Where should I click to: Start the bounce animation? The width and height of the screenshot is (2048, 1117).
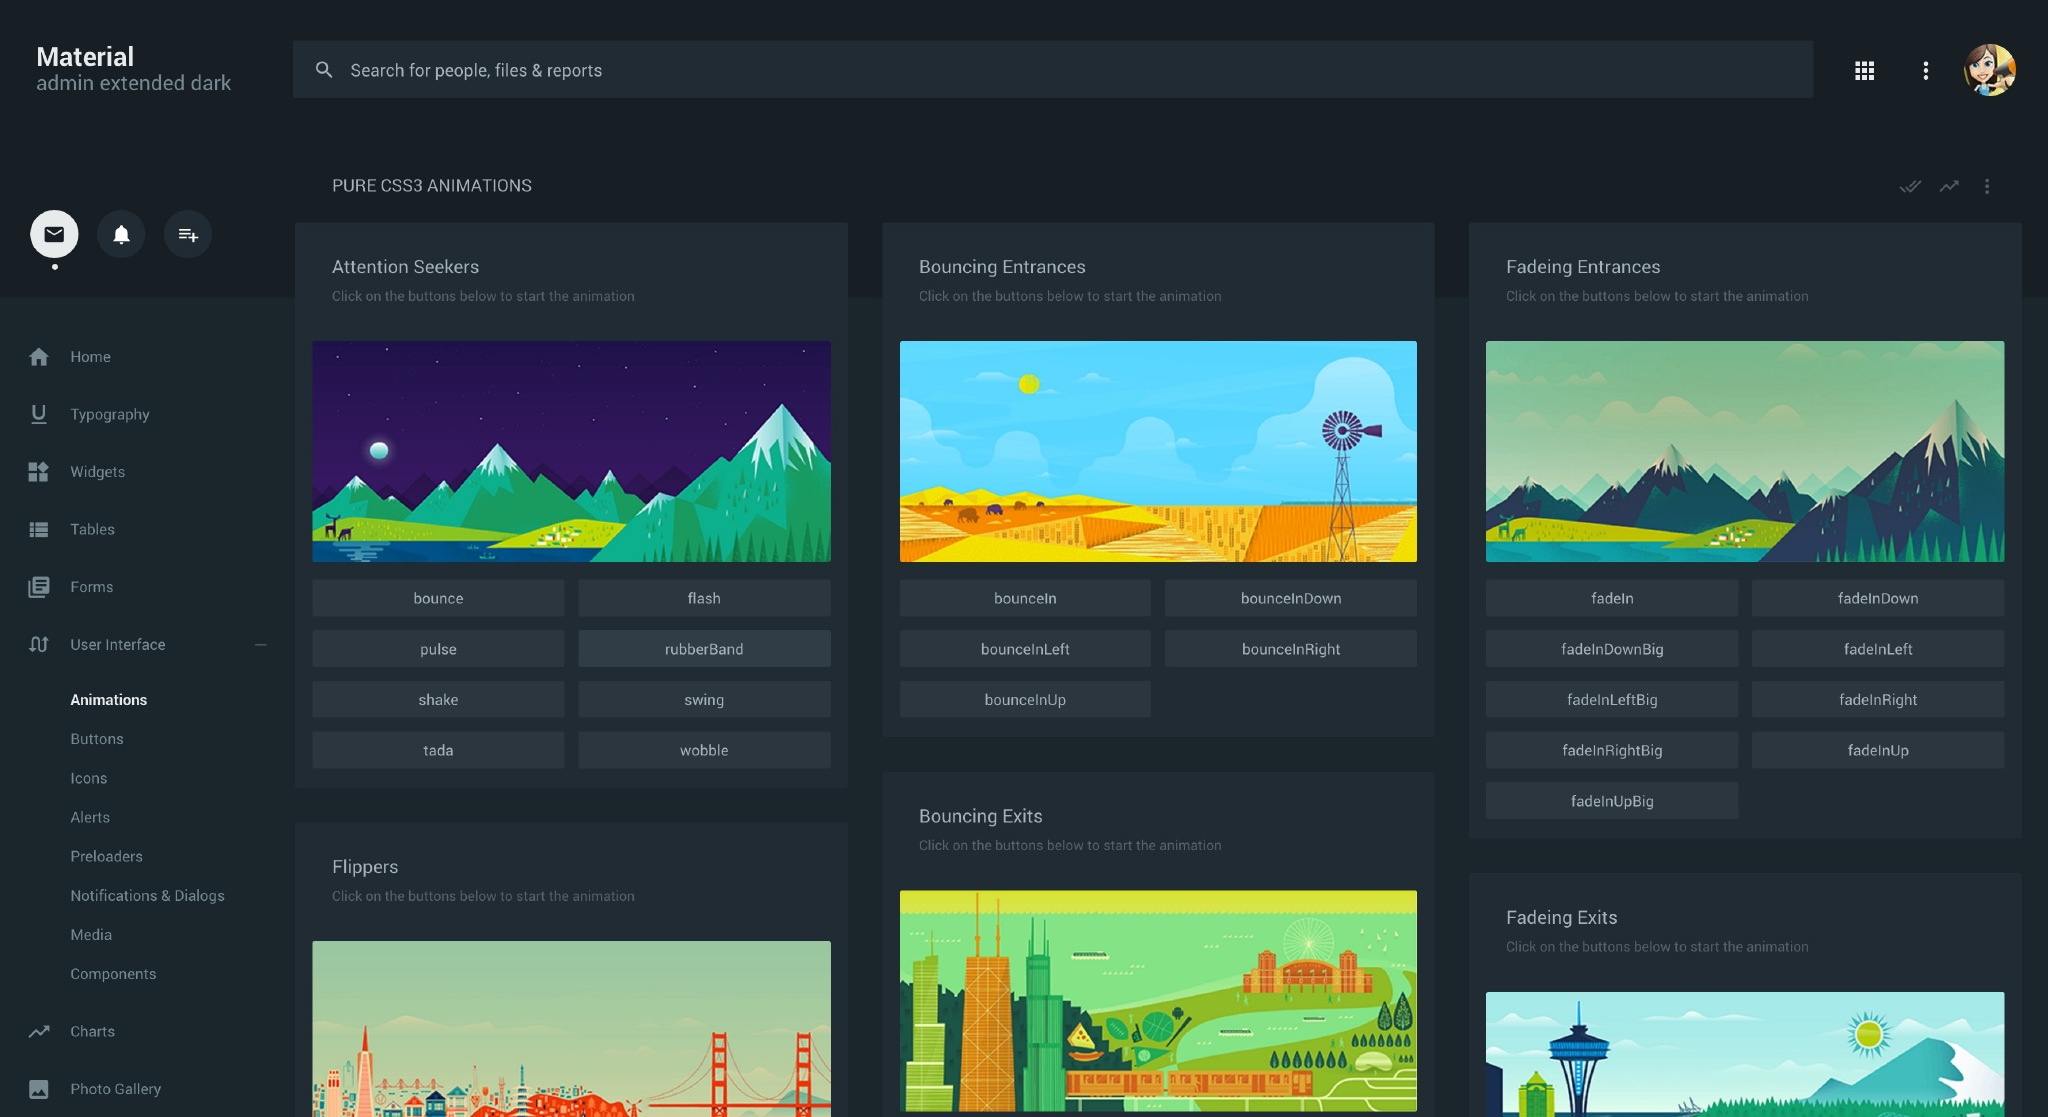coord(438,598)
